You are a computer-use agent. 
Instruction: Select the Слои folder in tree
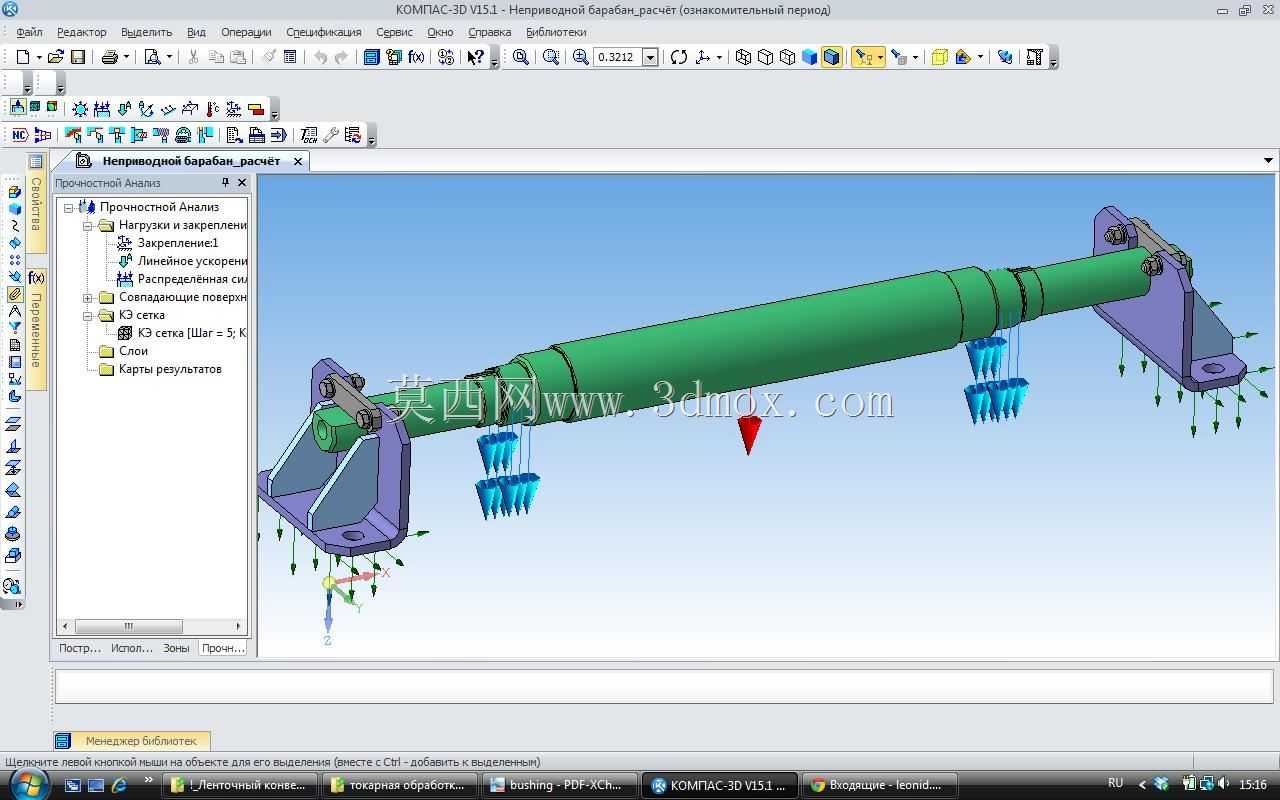(133, 351)
